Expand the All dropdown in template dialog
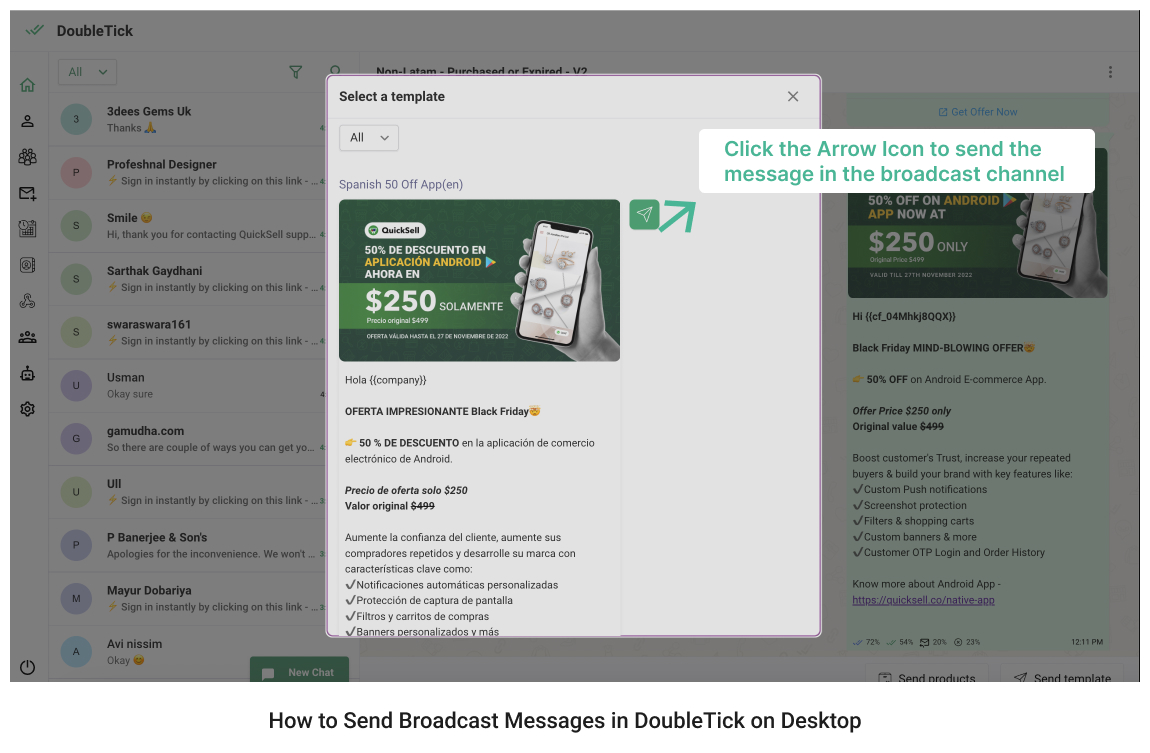This screenshot has width=1150, height=753. [369, 138]
